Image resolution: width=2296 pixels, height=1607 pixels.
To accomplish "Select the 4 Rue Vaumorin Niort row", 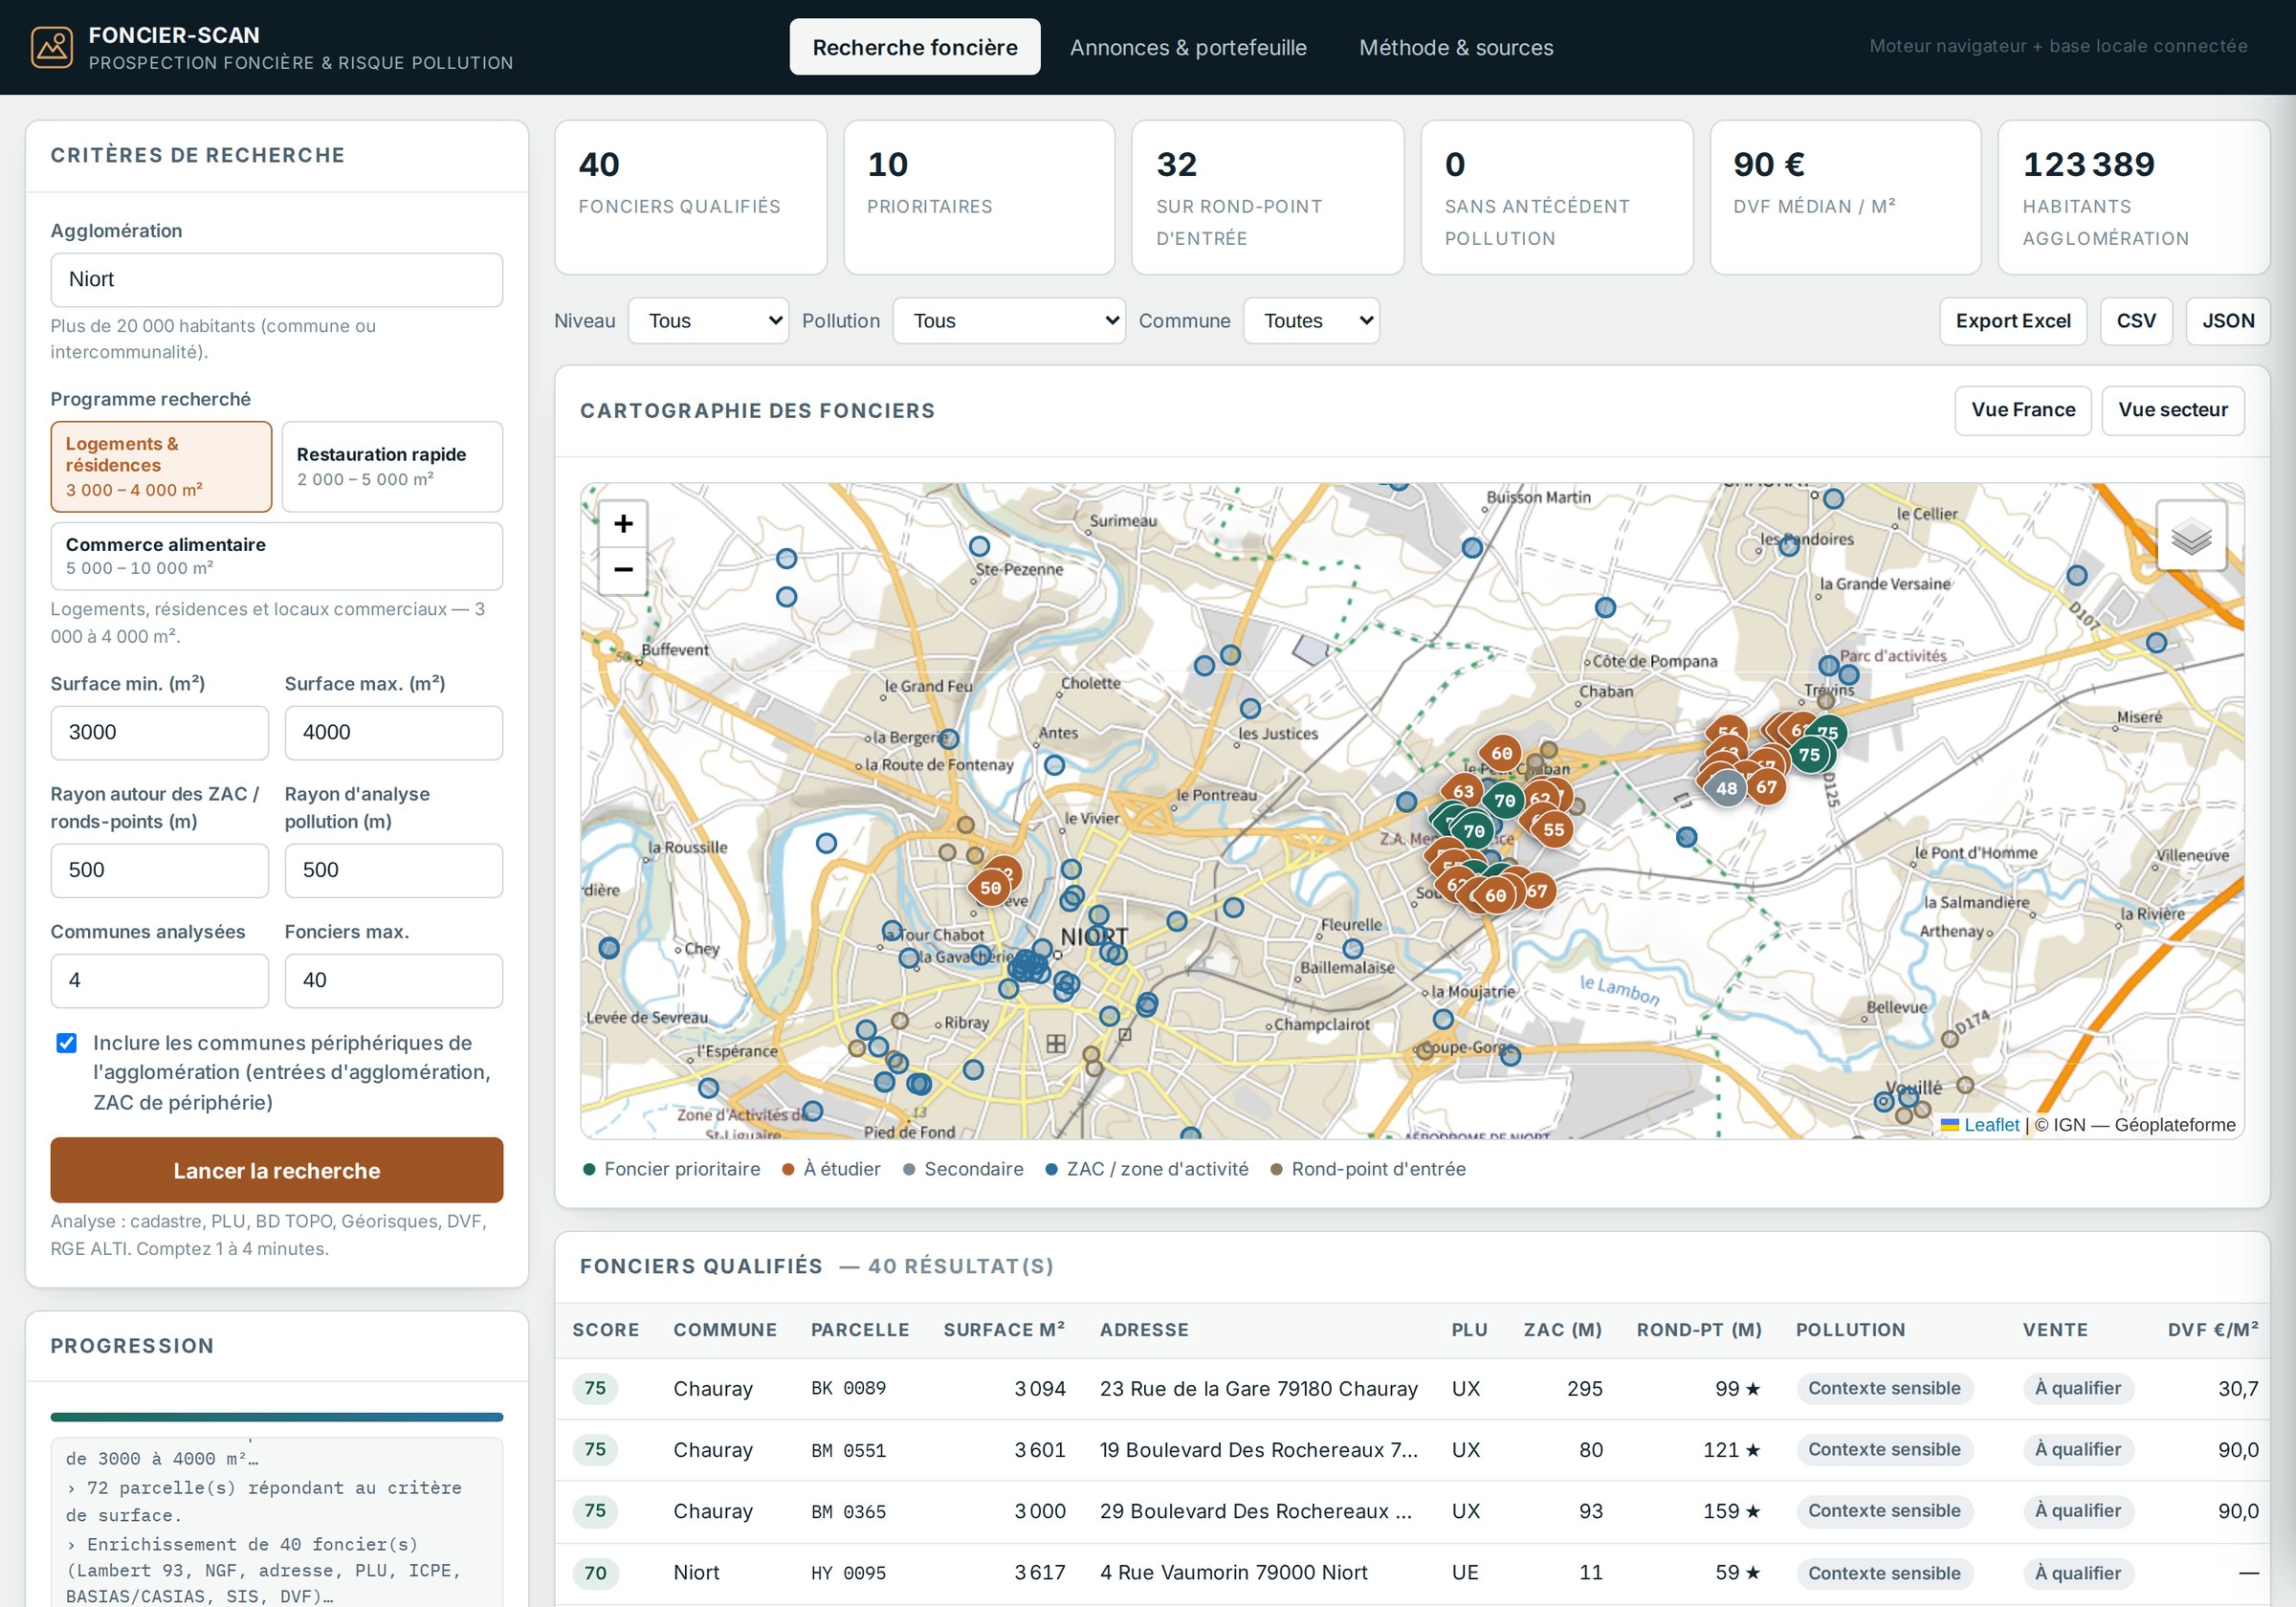I will click(1412, 1573).
